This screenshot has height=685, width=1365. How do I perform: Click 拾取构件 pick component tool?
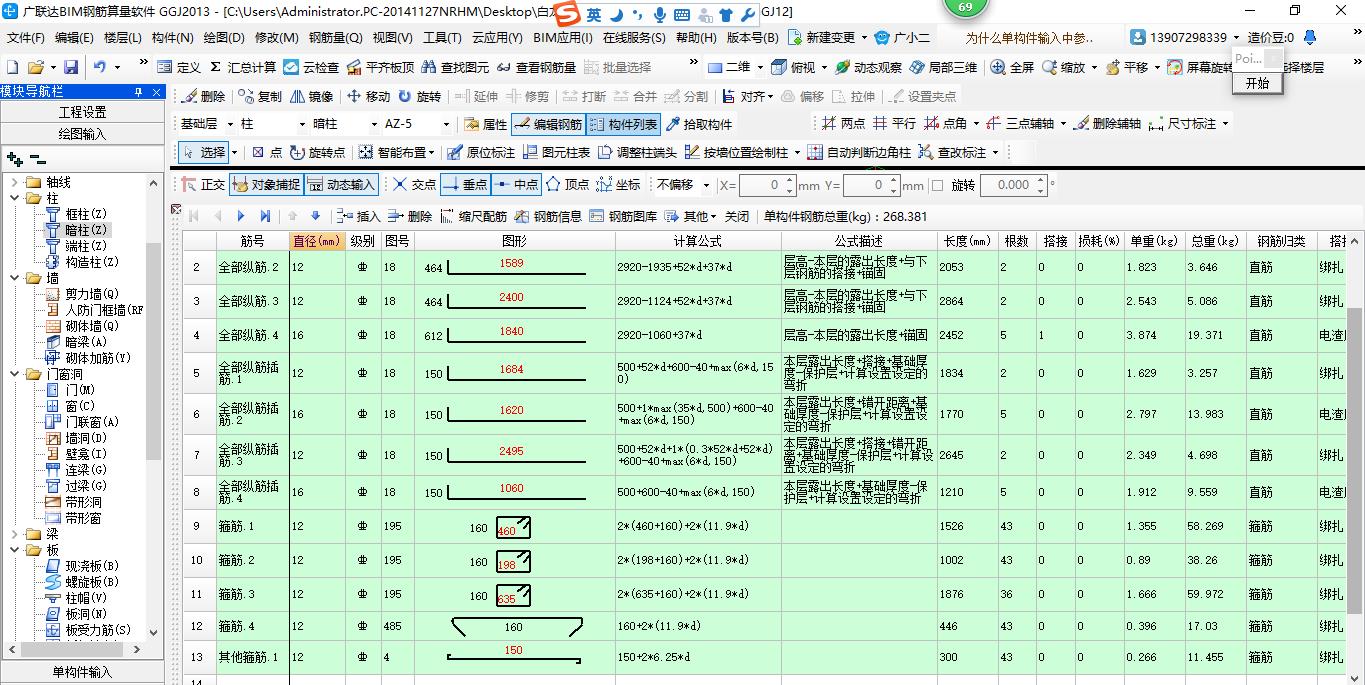pos(698,124)
